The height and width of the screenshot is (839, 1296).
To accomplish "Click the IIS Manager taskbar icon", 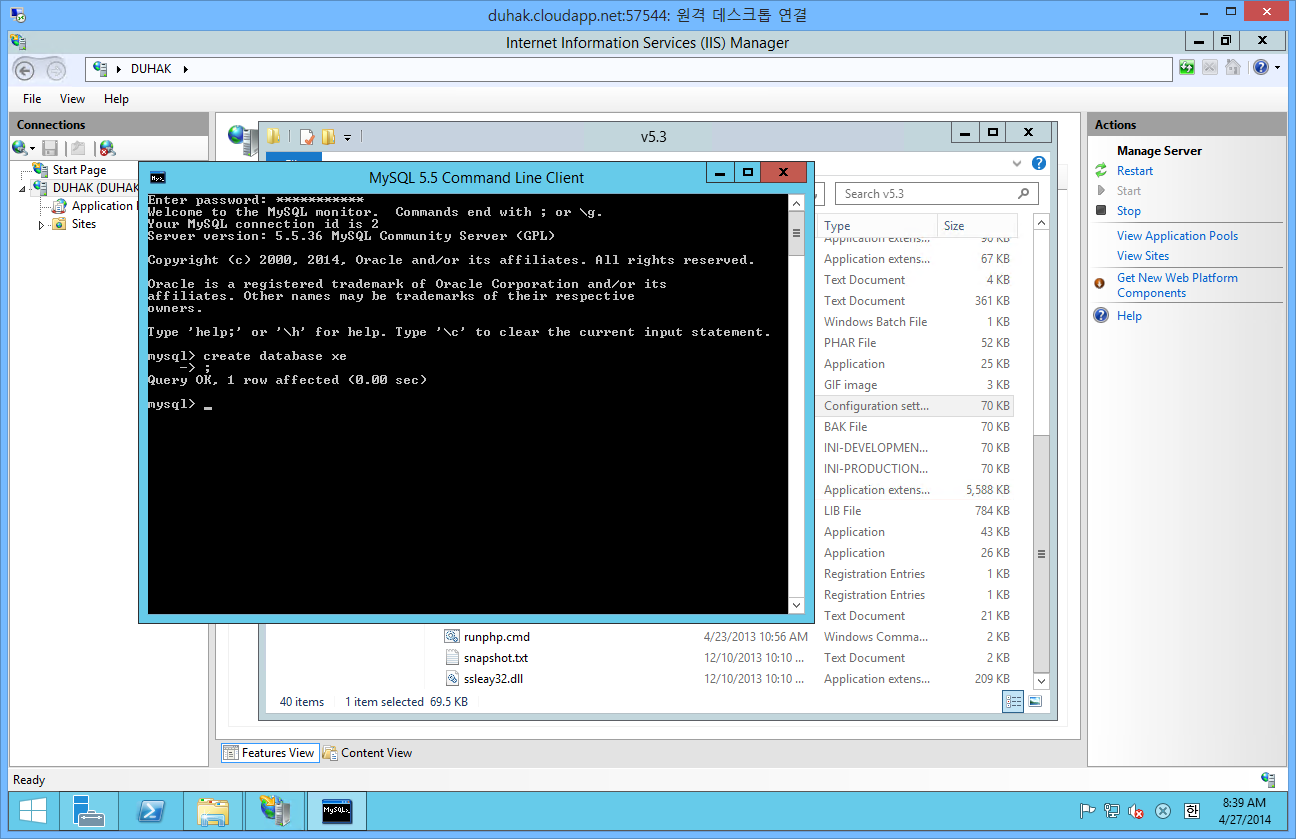I will point(275,811).
